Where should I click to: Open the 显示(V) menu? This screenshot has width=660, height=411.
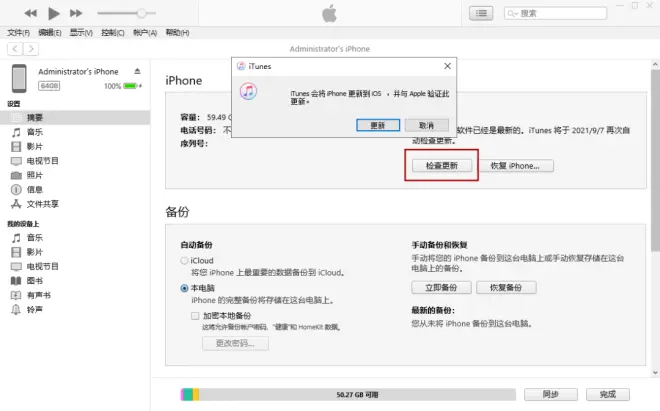[x=81, y=32]
